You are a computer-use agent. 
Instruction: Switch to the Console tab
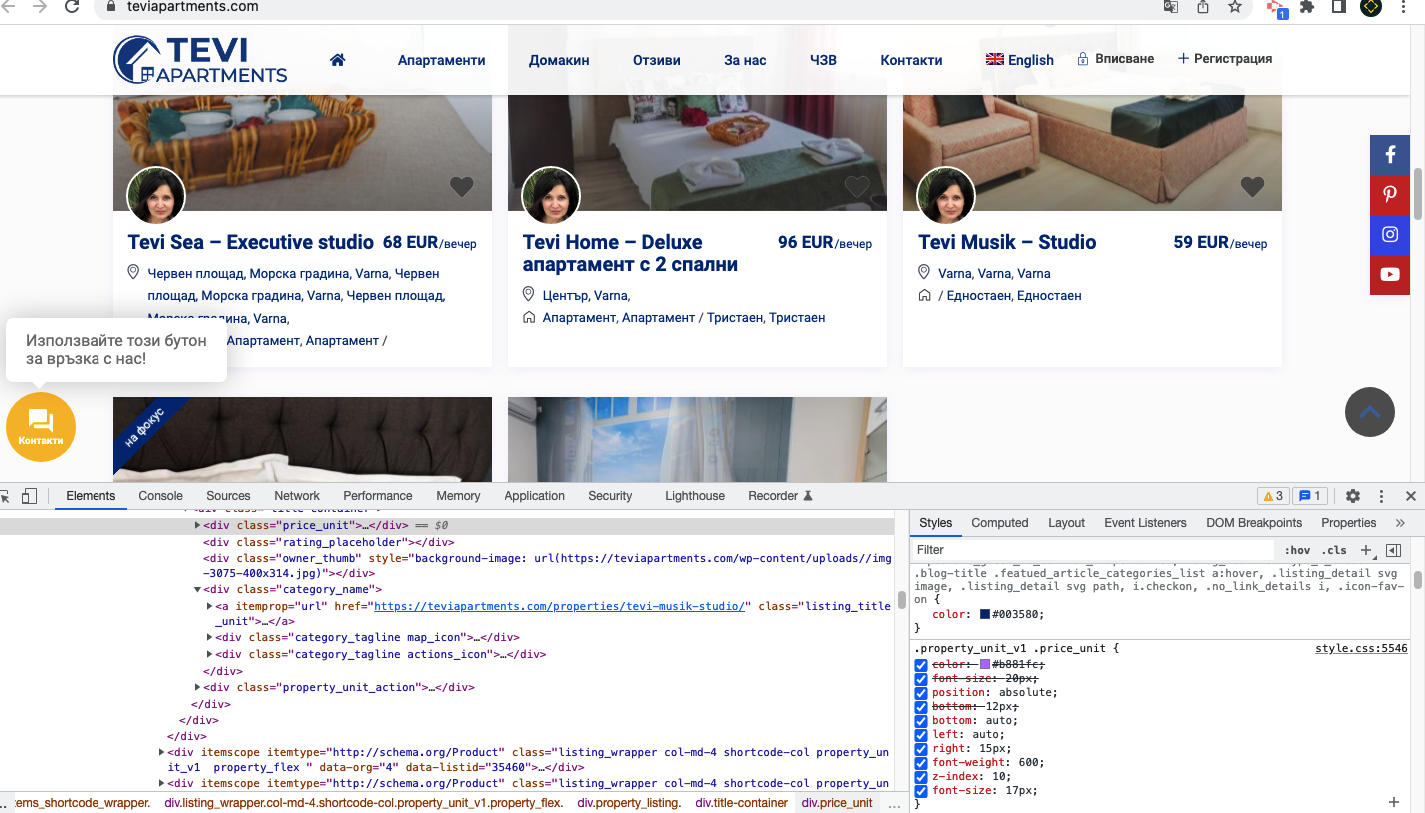[160, 496]
